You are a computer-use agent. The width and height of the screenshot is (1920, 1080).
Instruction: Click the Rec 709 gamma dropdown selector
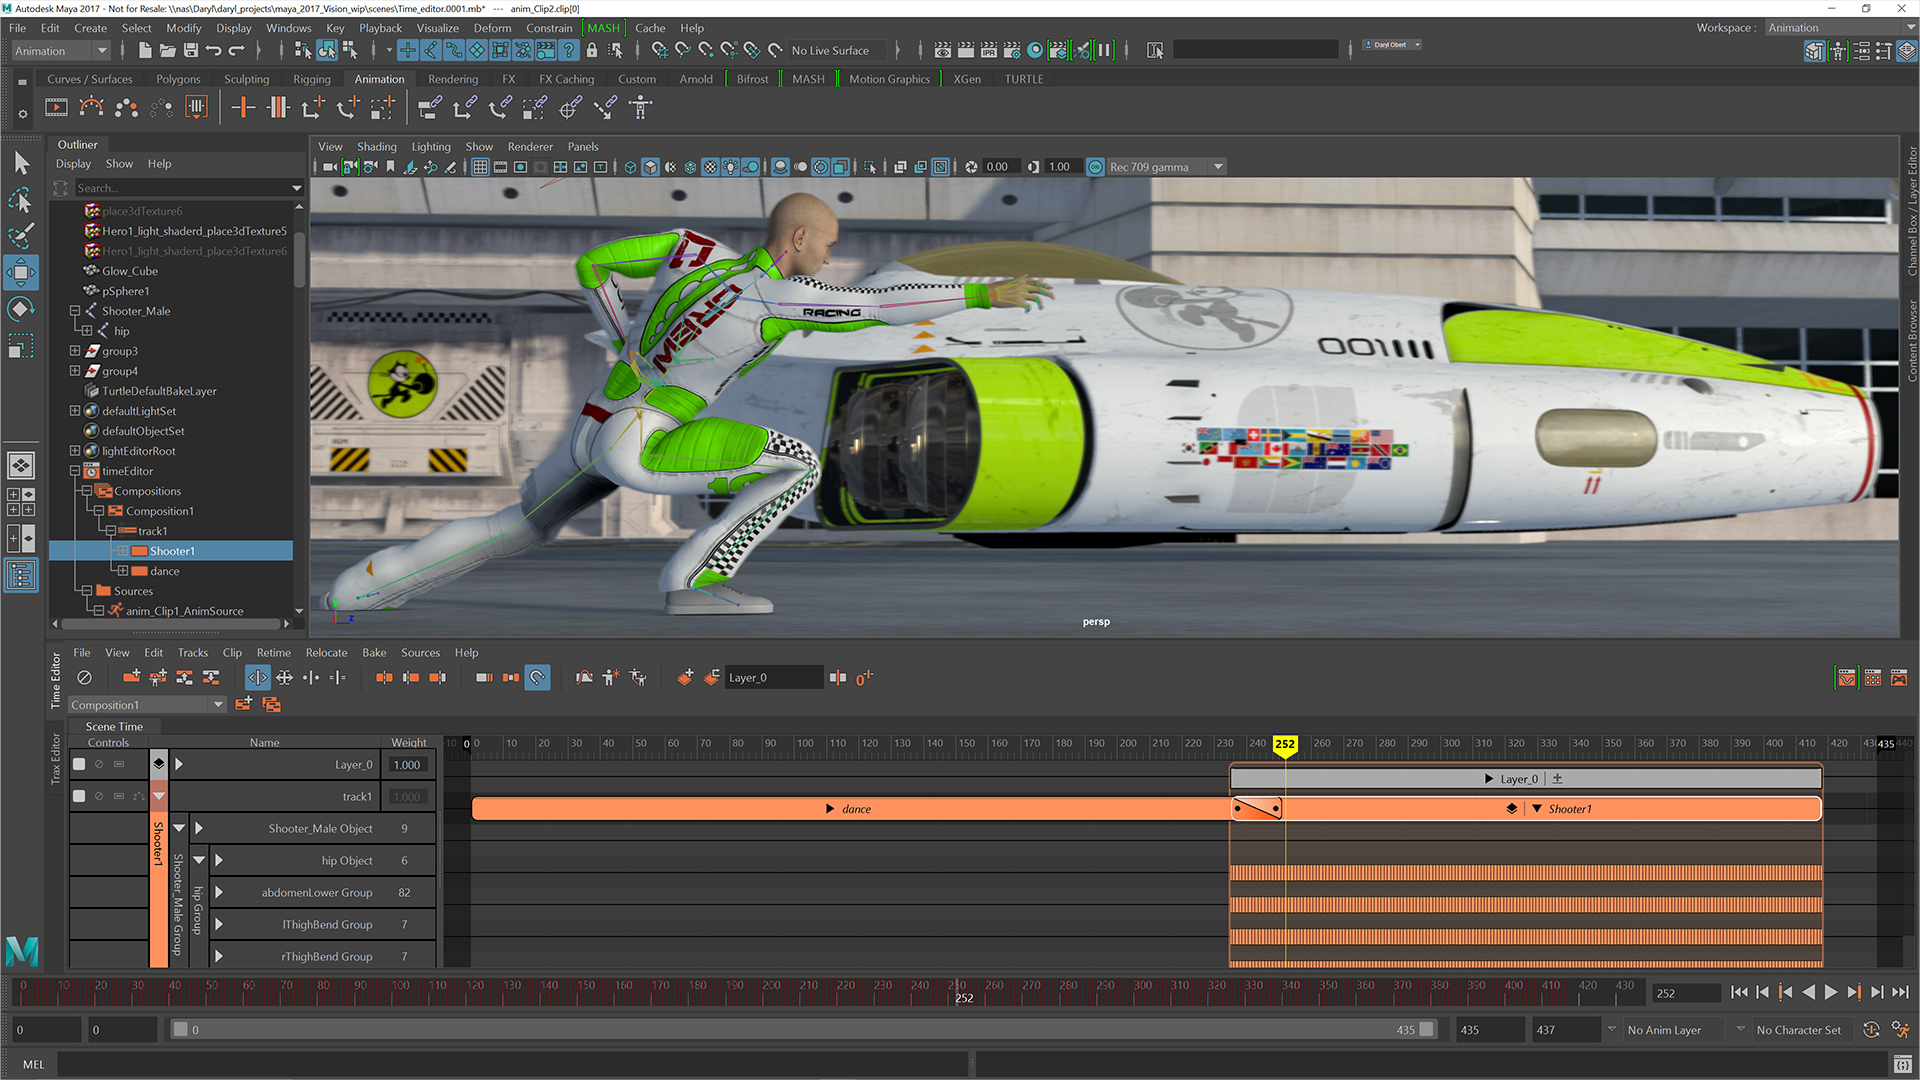(x=1156, y=166)
